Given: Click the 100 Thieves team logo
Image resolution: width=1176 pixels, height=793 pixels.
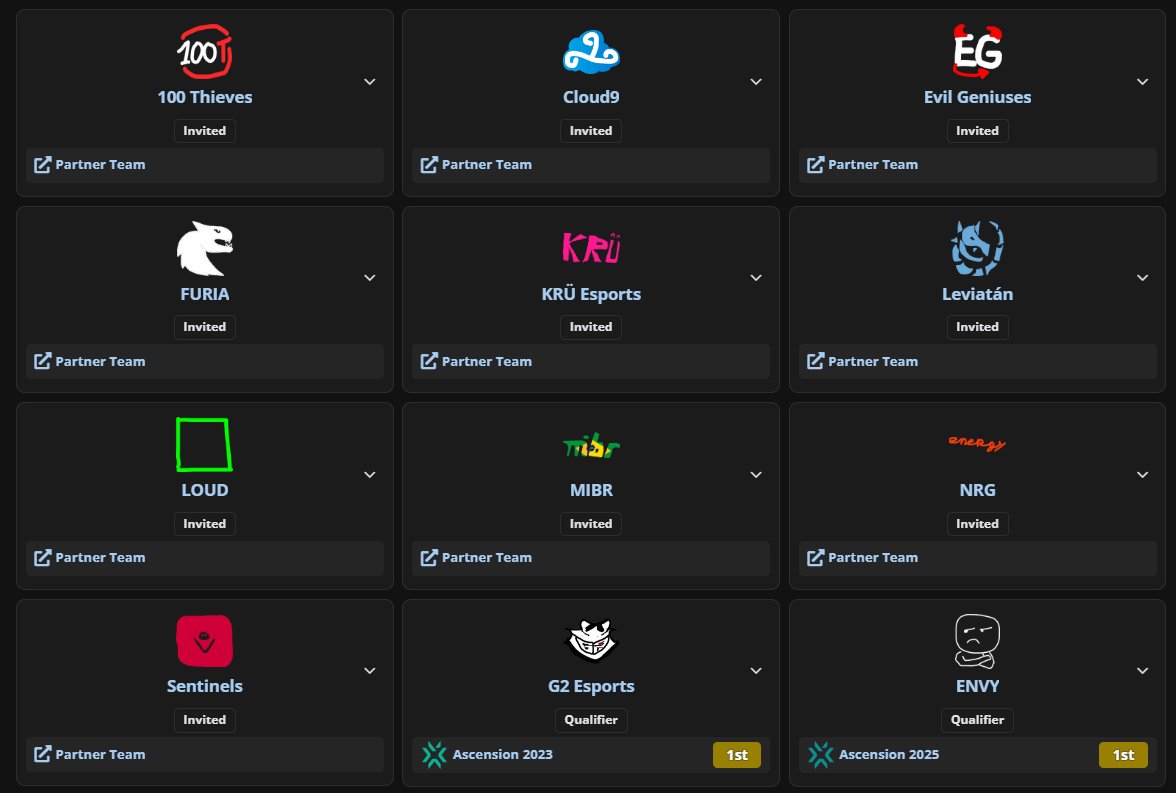Looking at the screenshot, I should click(x=205, y=52).
